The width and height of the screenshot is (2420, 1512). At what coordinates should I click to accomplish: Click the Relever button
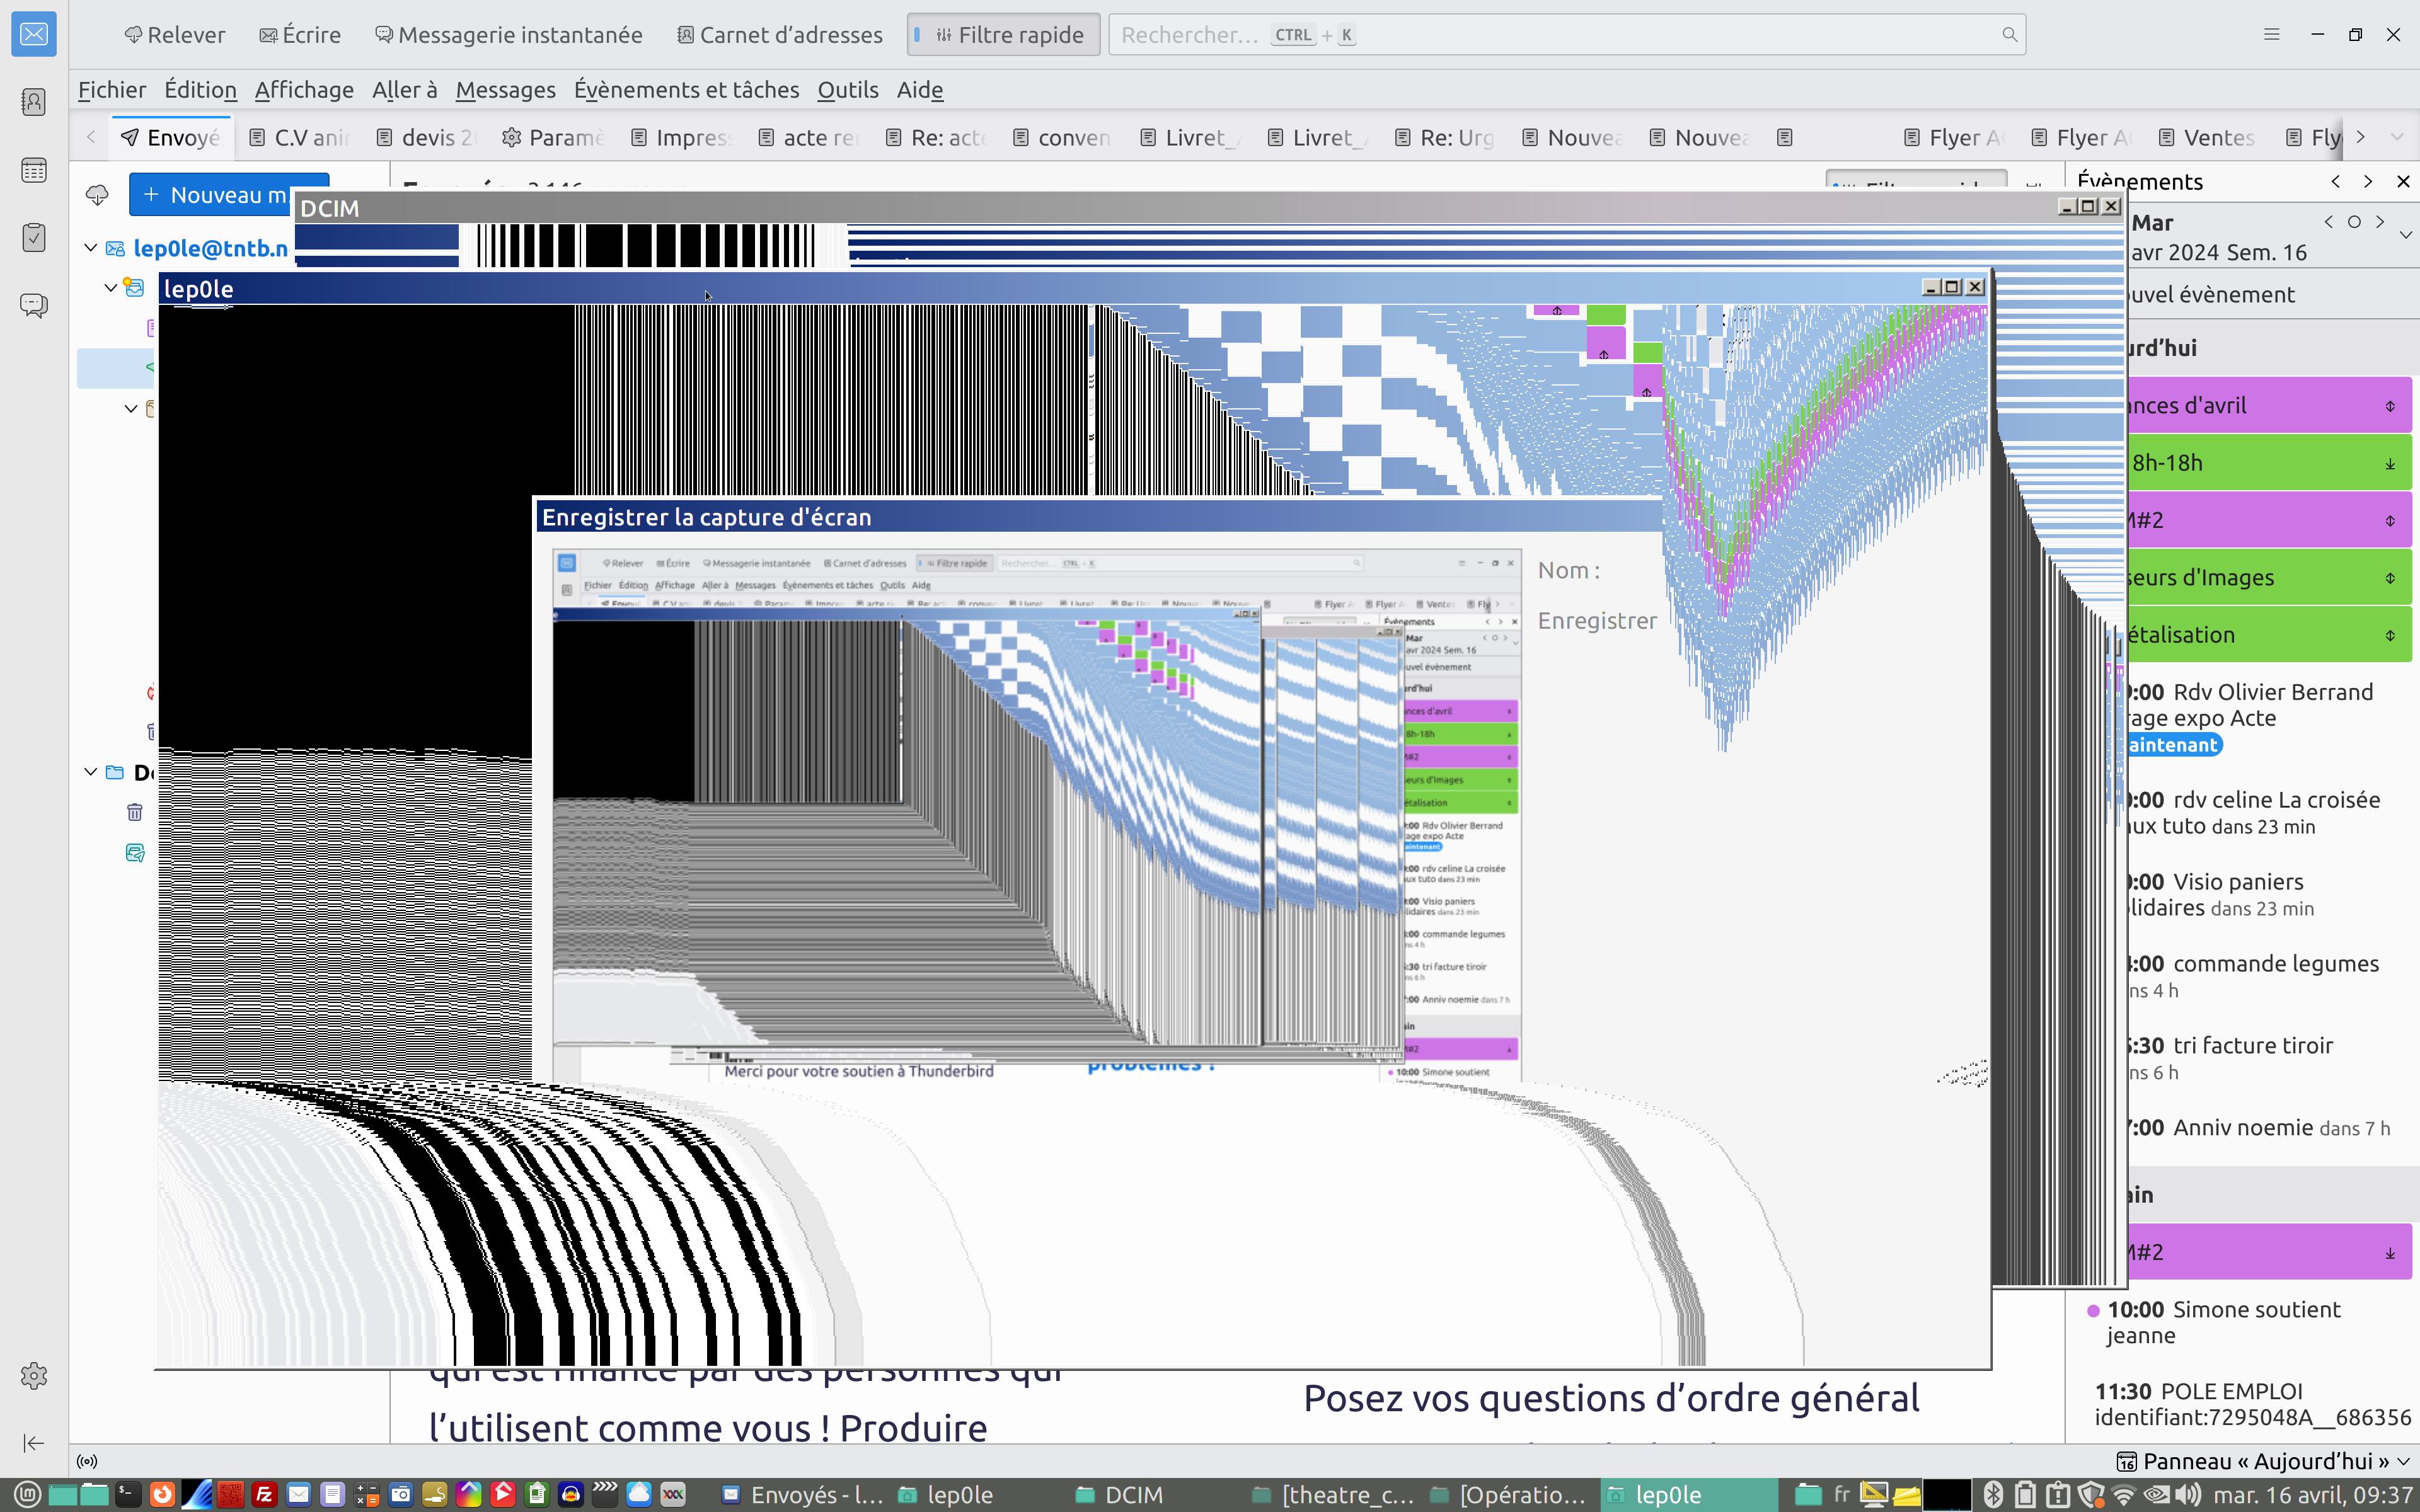click(x=175, y=35)
